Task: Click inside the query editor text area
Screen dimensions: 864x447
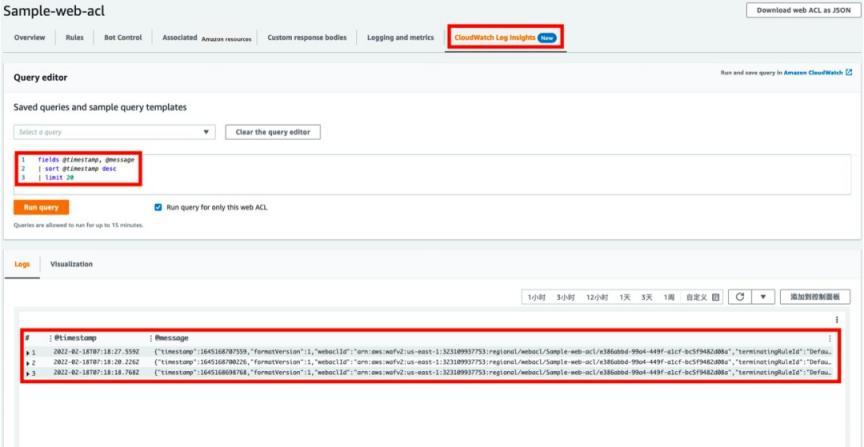Action: coord(432,174)
